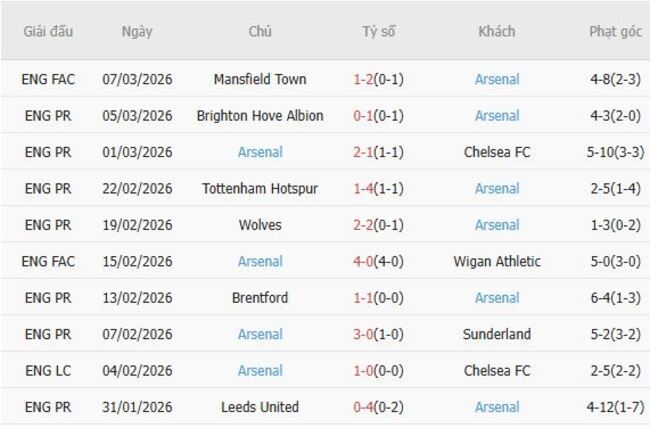Open Brighton Hove Albion team page
This screenshot has height=428, width=650.
click(260, 116)
